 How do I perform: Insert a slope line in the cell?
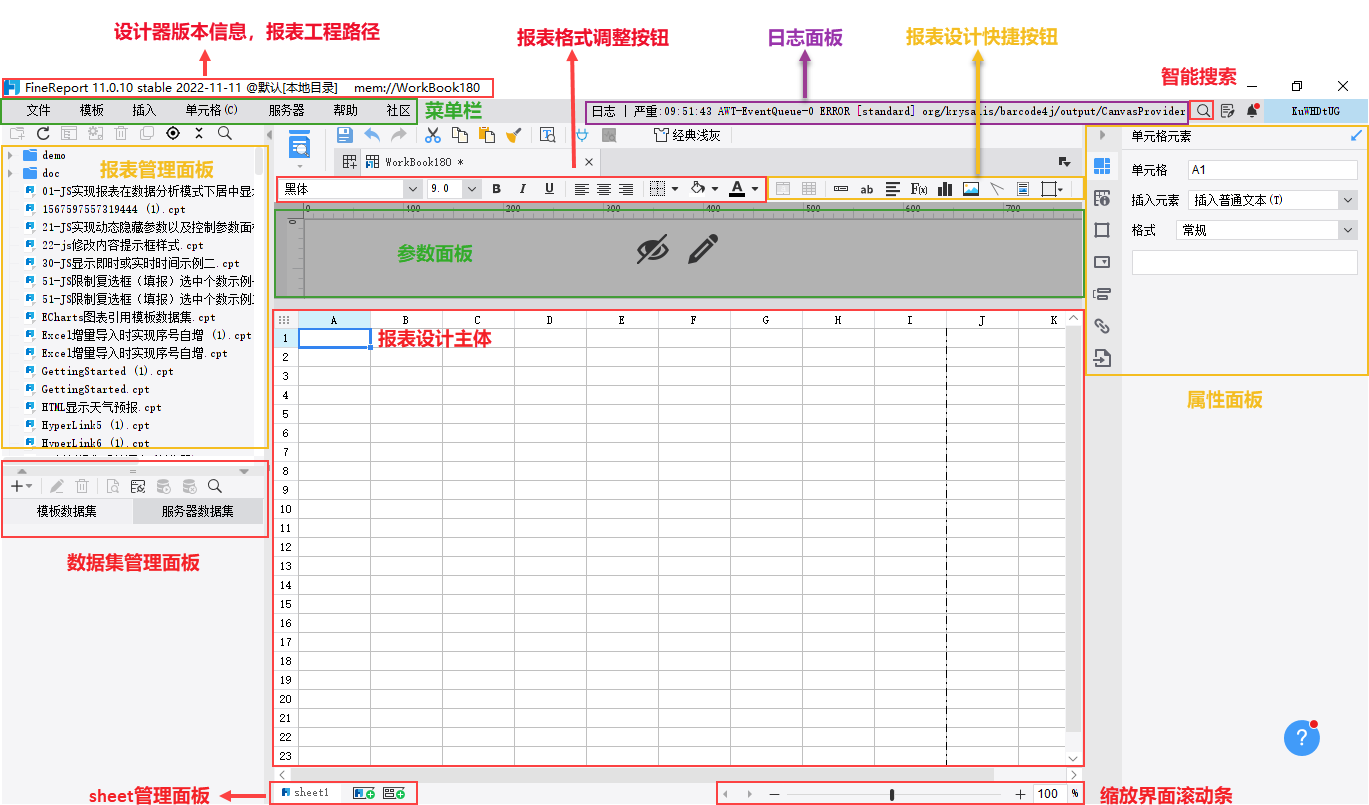[997, 188]
